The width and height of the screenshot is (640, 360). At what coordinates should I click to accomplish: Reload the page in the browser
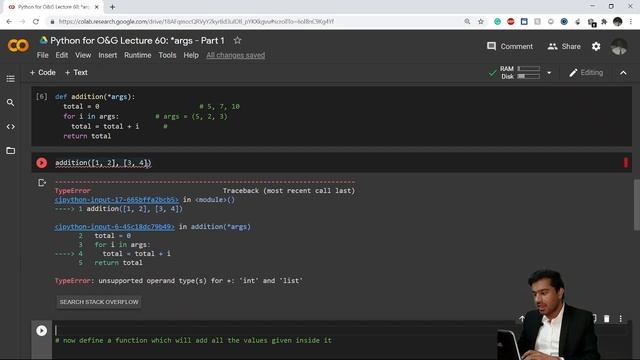pos(36,22)
